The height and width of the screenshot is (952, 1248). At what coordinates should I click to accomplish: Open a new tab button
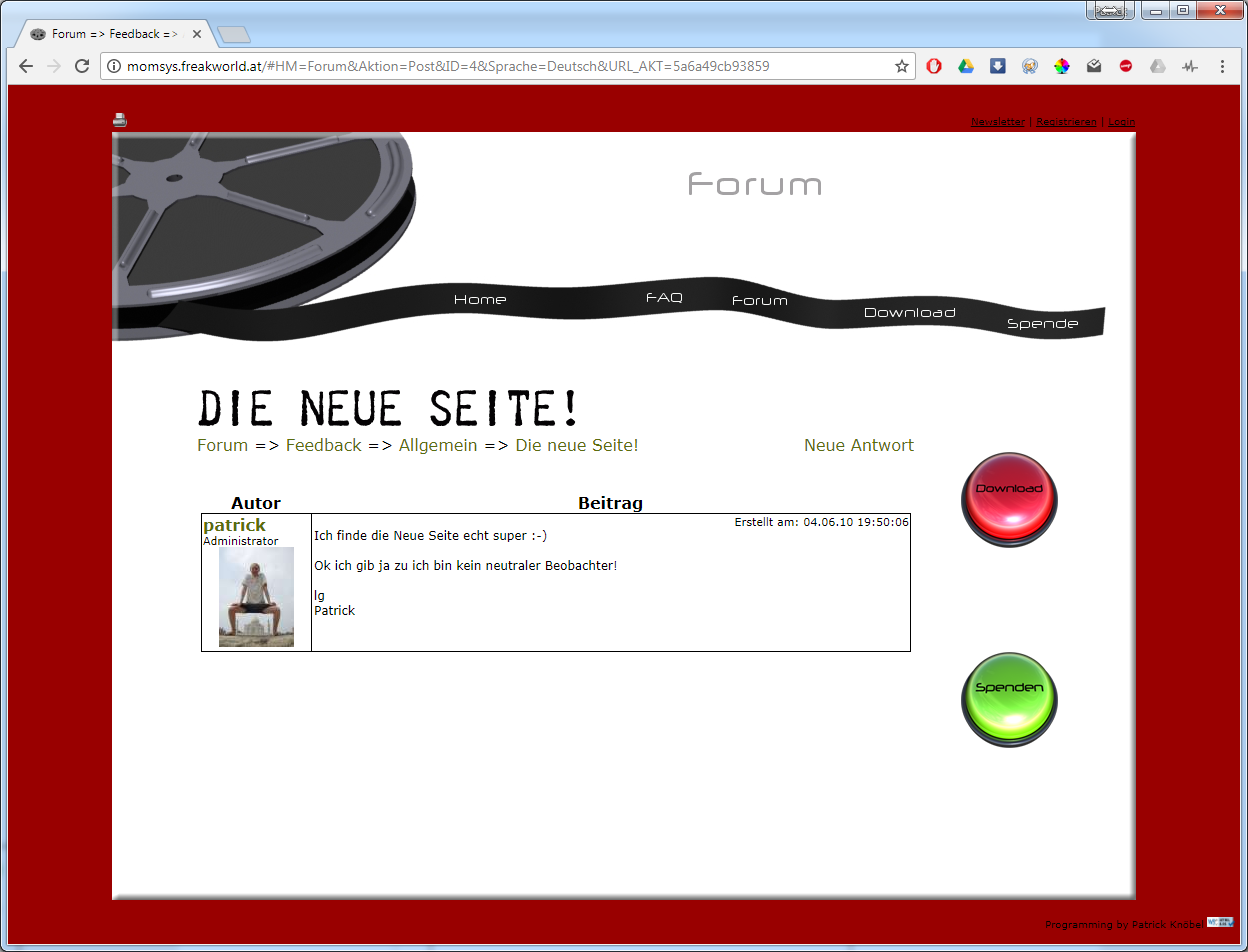233,35
